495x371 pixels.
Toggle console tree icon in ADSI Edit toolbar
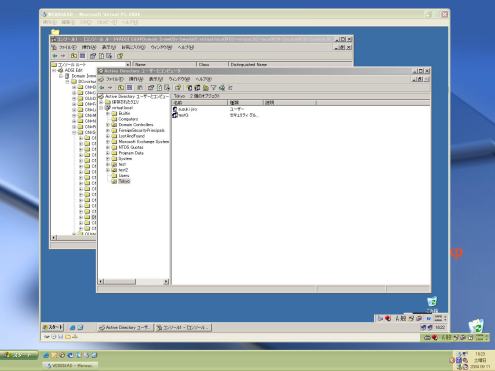(x=82, y=56)
